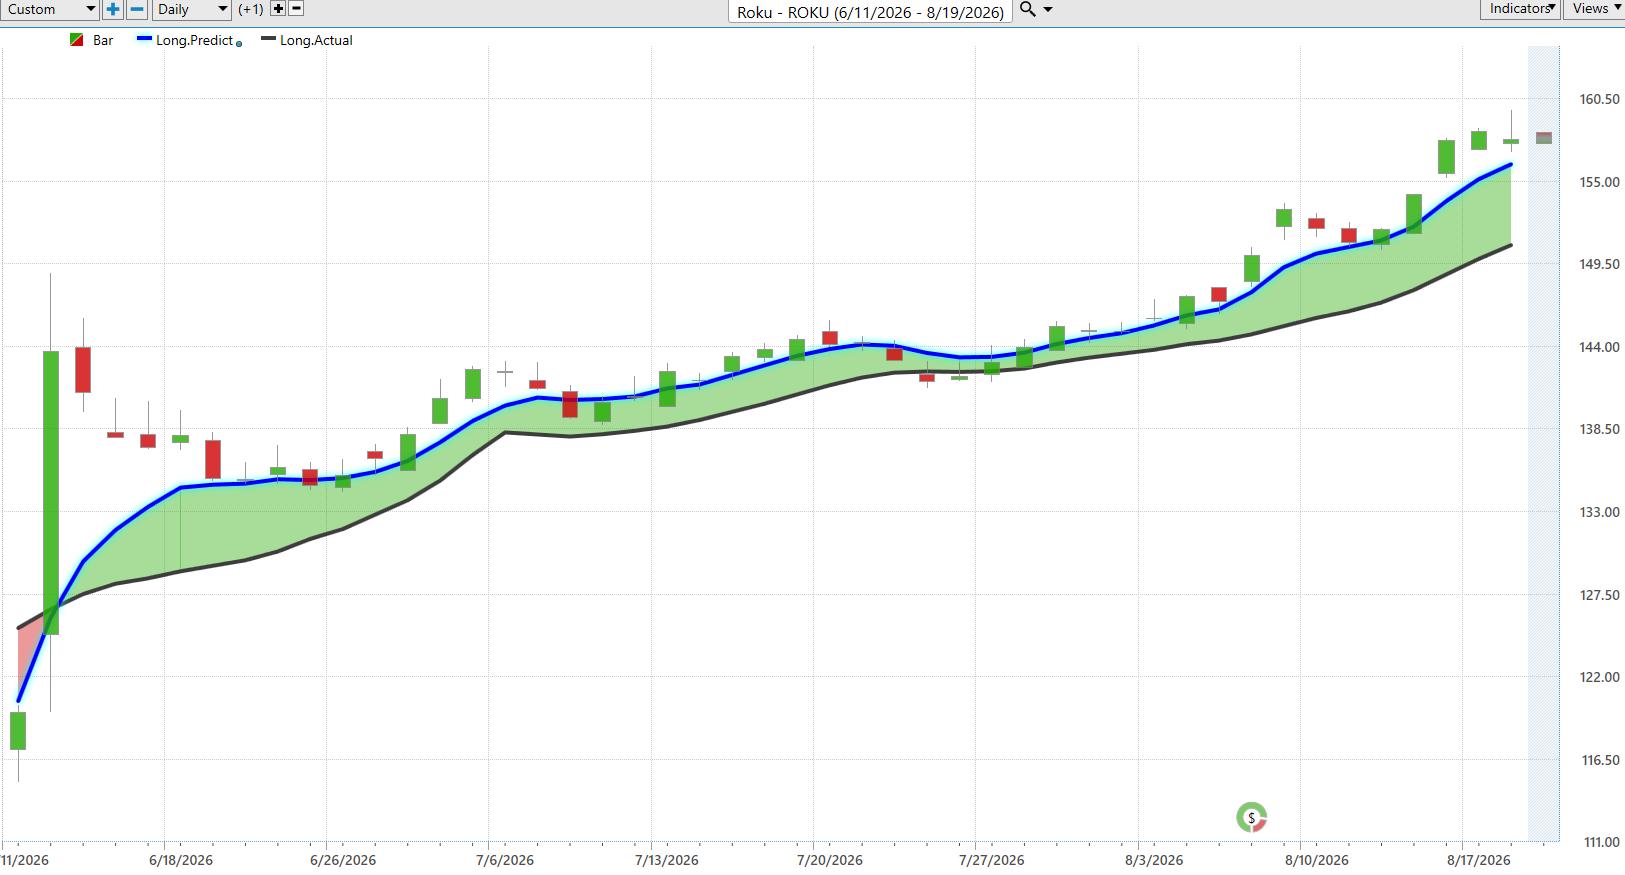This screenshot has height=875, width=1625.
Task: Click the 127.50 price axis label
Action: click(1599, 595)
